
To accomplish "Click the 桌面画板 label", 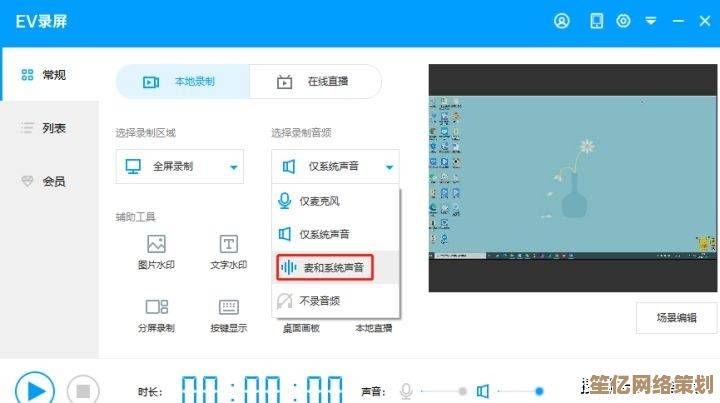I will (x=301, y=328).
